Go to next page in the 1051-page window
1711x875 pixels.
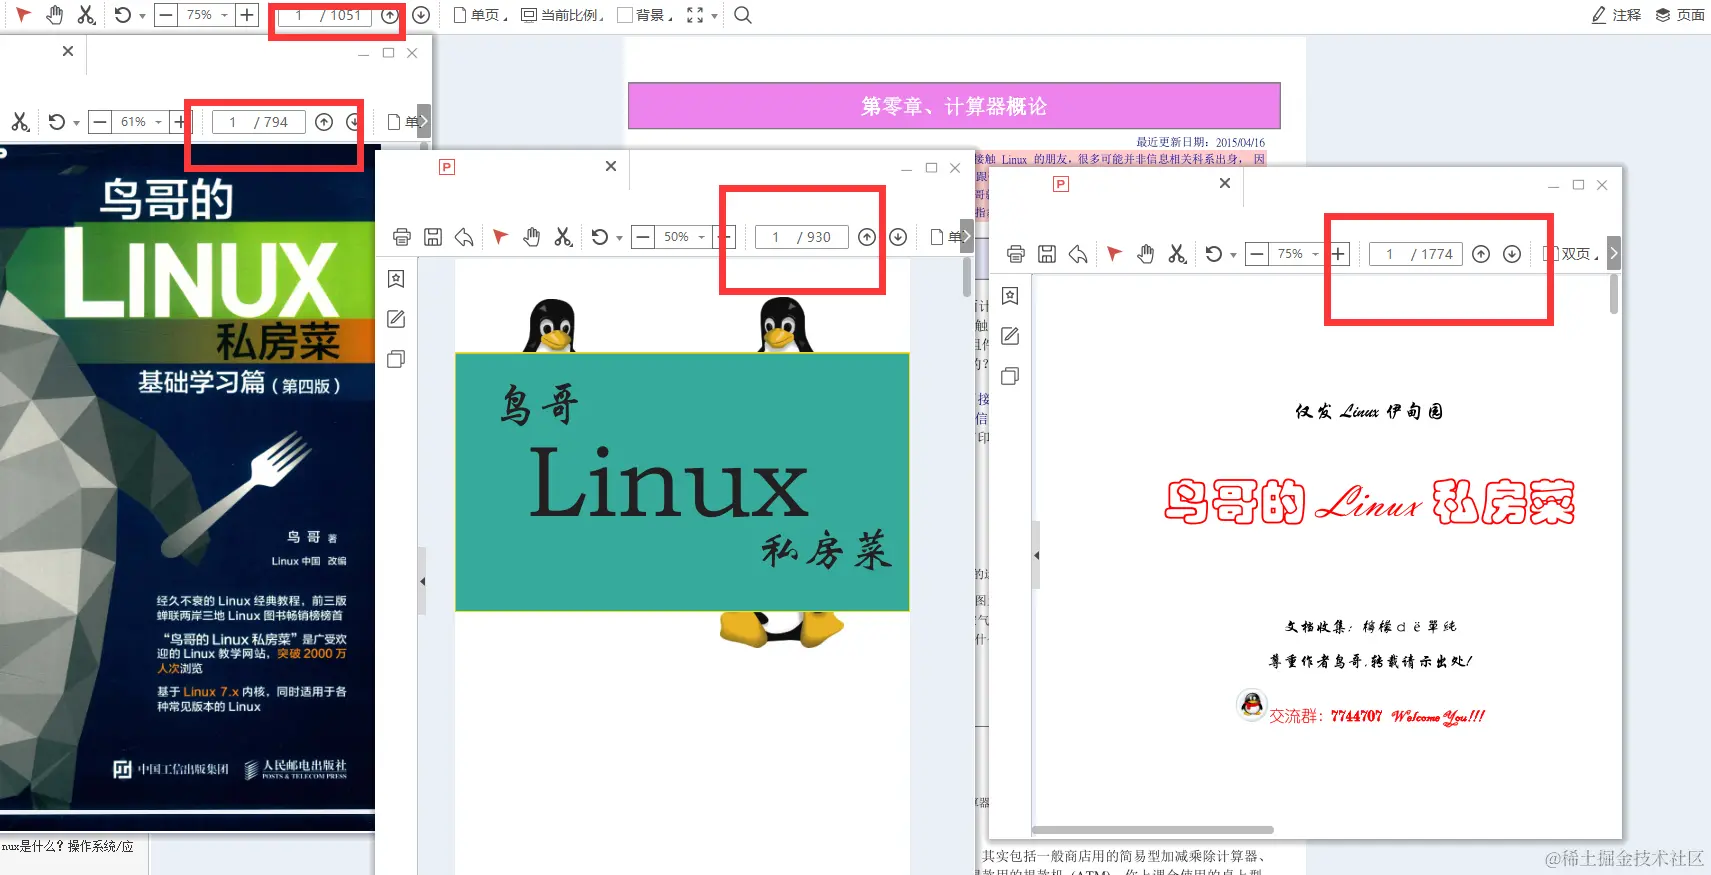[421, 15]
